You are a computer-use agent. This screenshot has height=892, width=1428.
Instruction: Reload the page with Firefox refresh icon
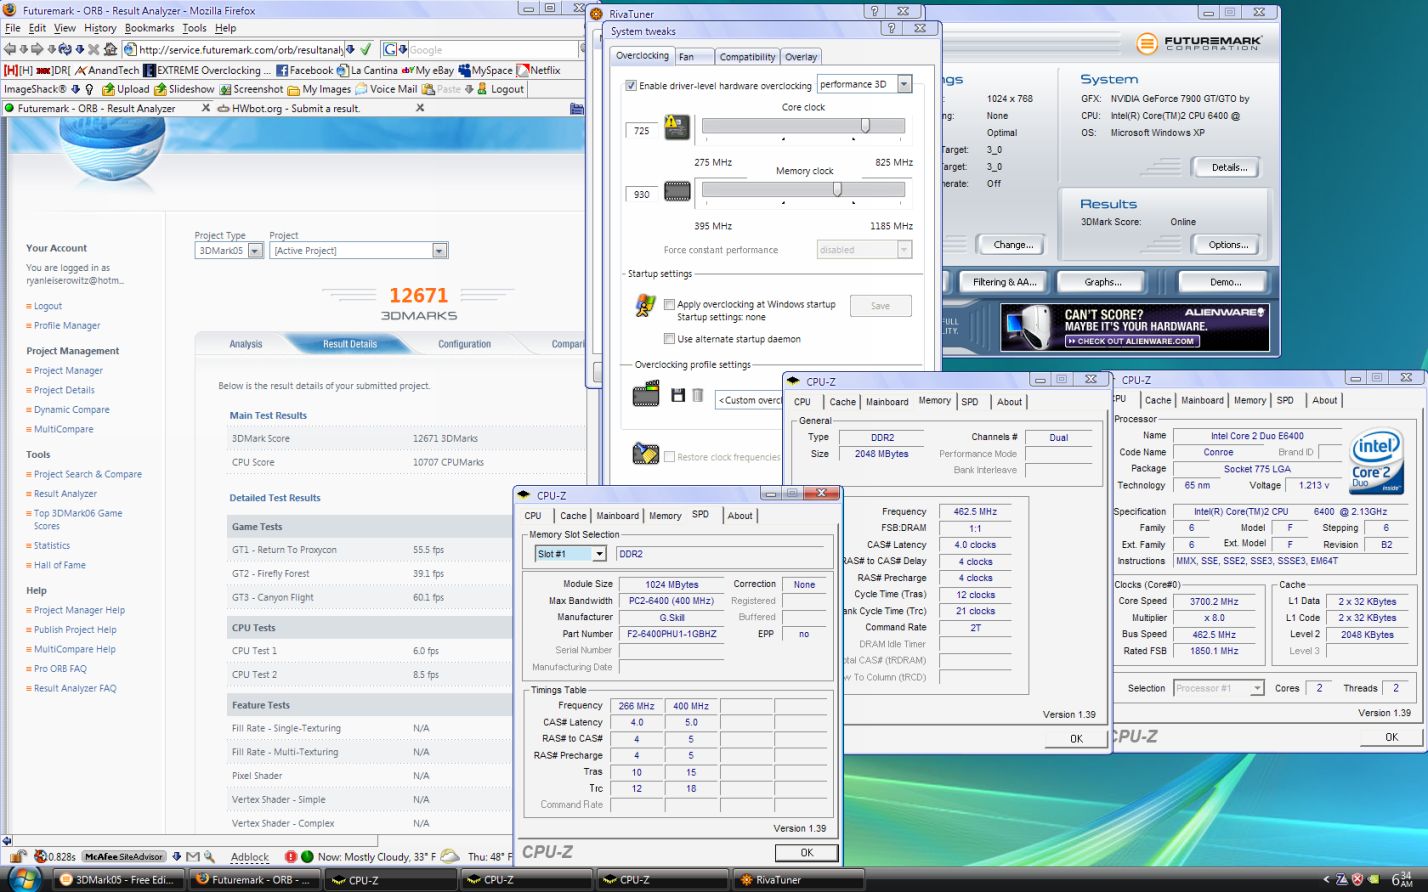coord(65,49)
